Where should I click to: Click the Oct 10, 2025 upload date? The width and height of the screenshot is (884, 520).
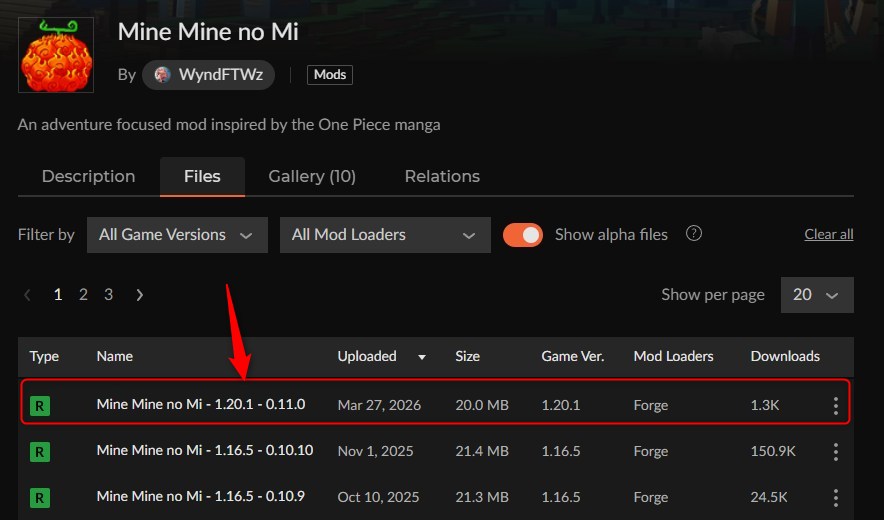click(x=378, y=498)
